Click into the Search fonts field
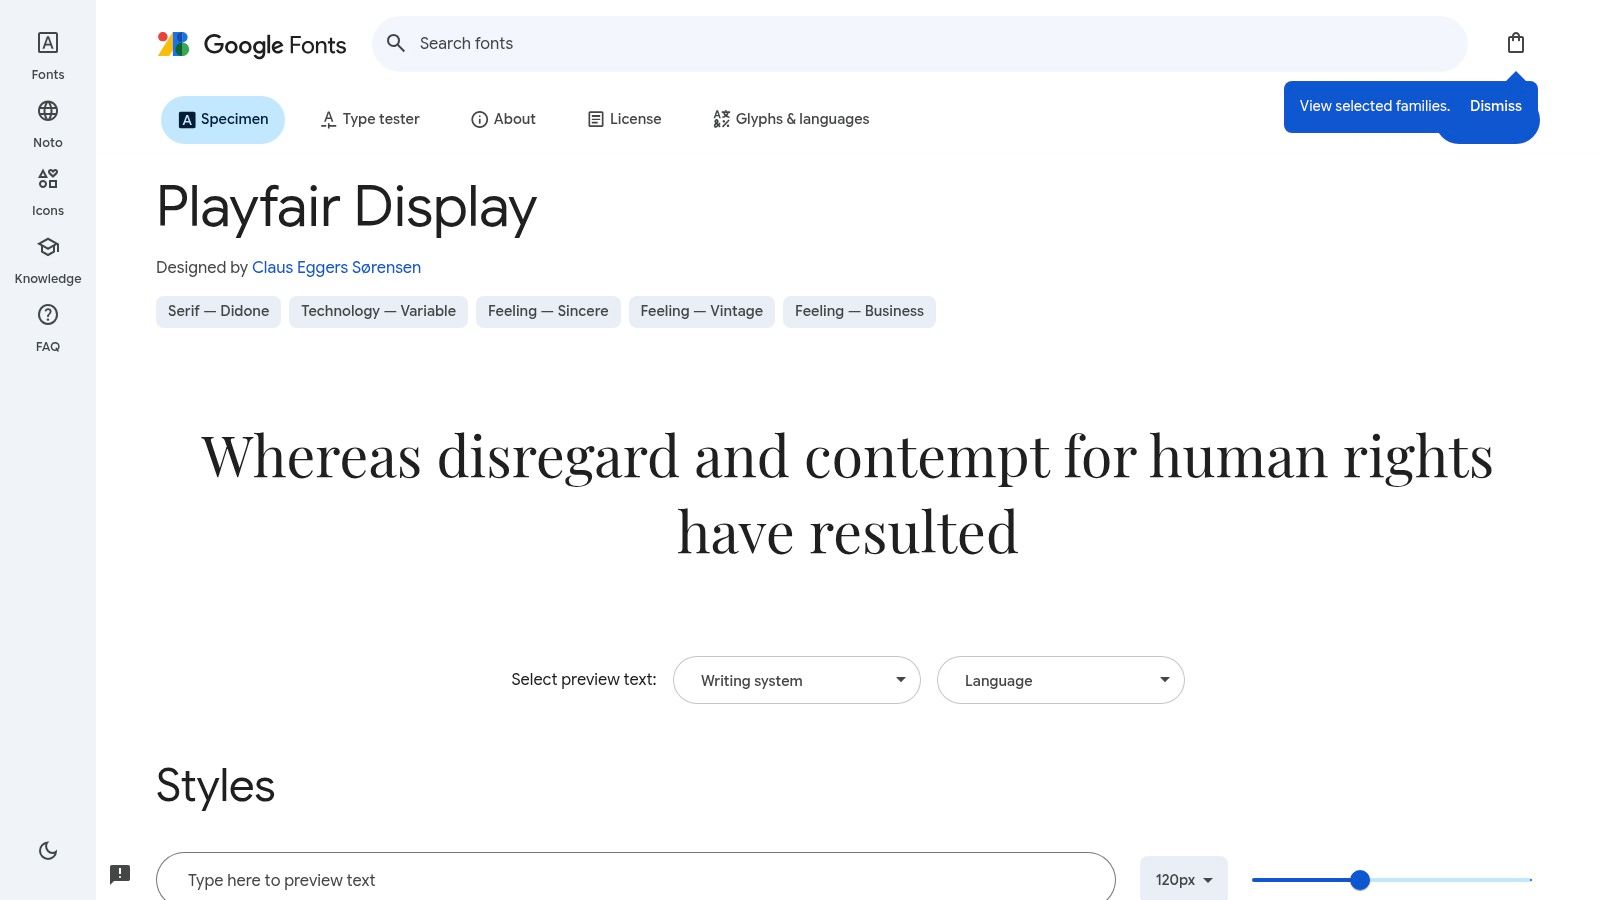The height and width of the screenshot is (900, 1600). pos(920,44)
